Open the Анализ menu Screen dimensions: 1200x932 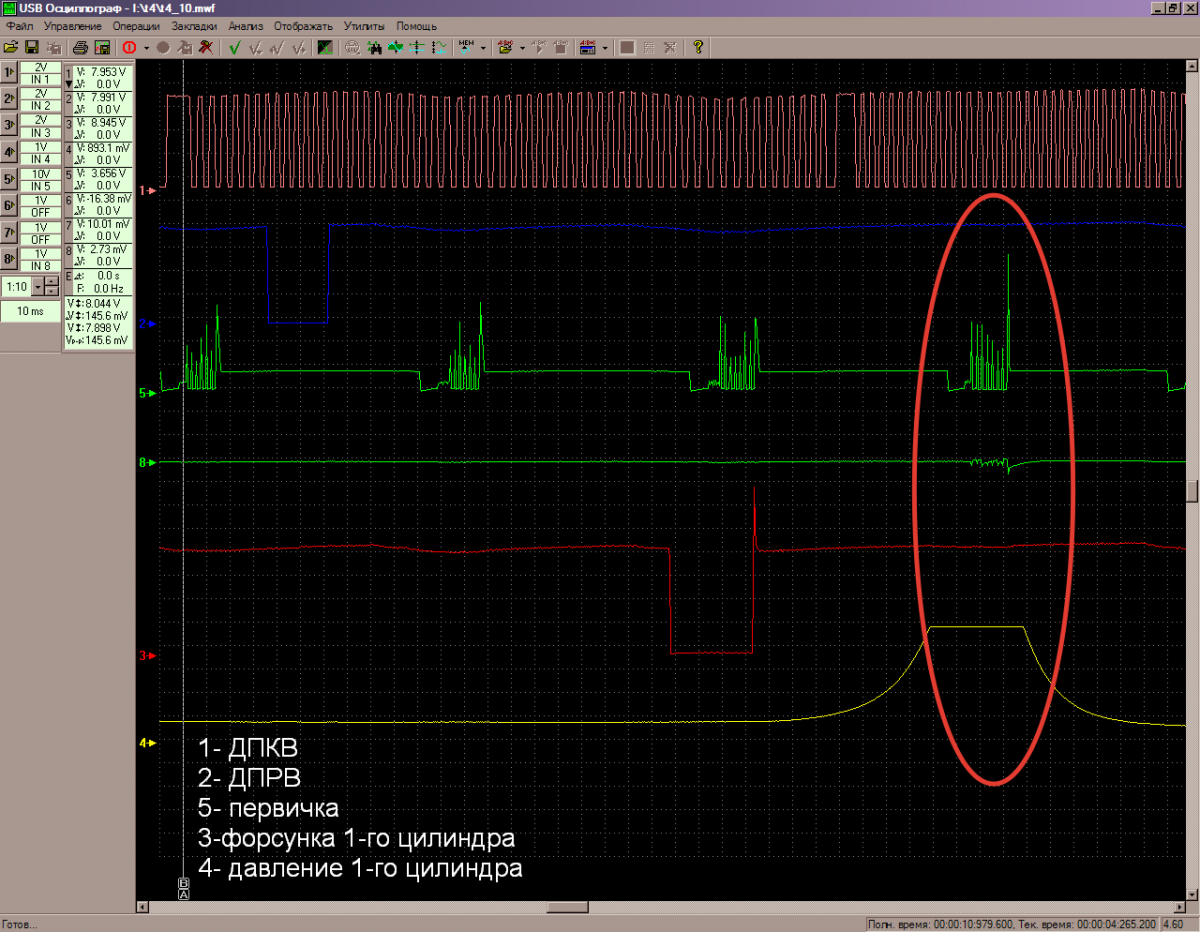(246, 25)
